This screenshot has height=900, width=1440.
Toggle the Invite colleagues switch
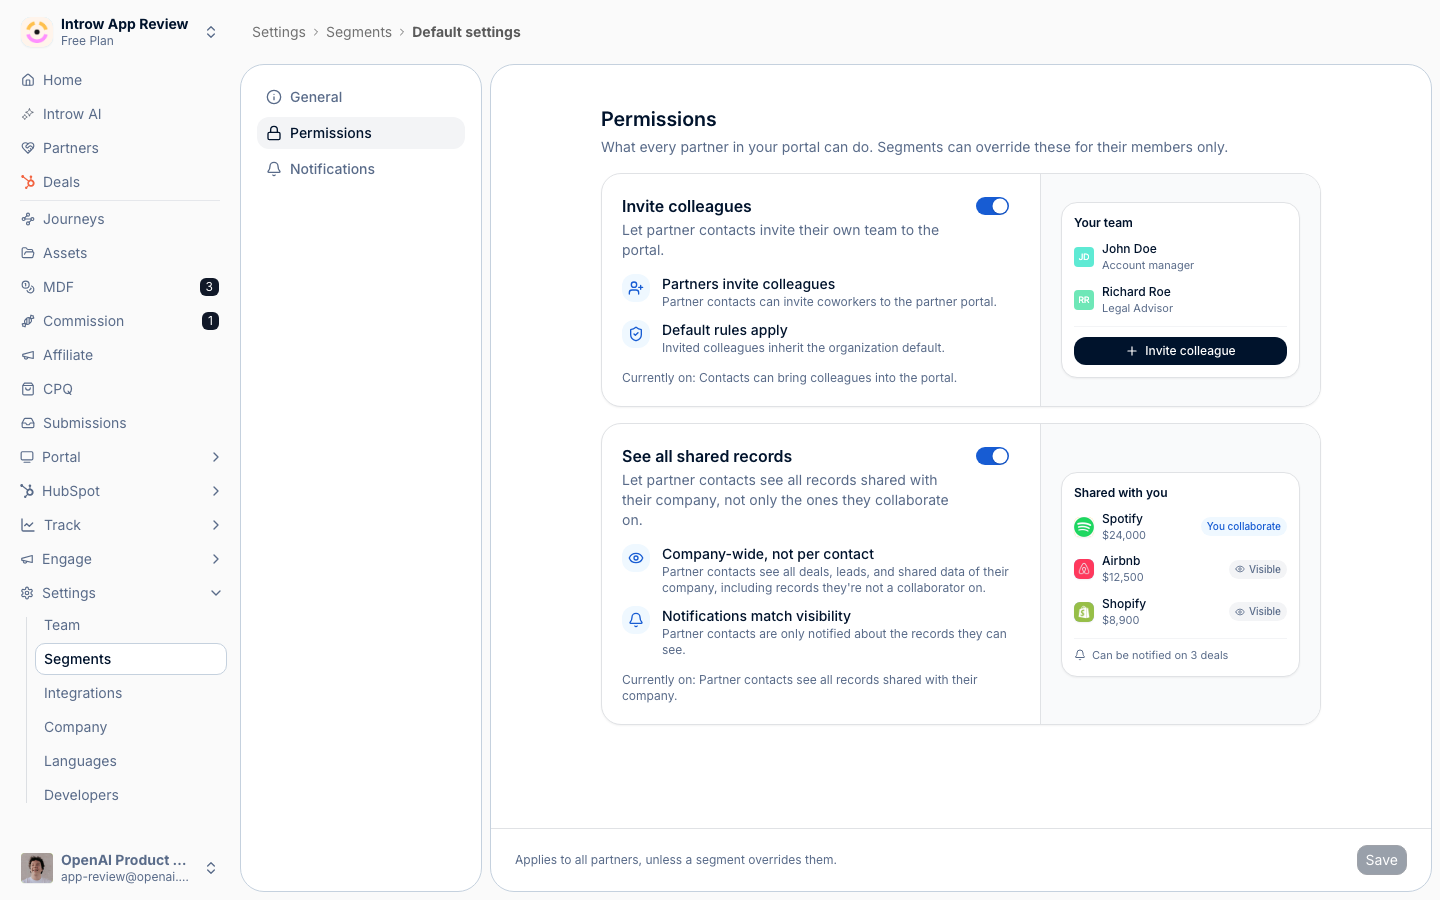point(992,206)
